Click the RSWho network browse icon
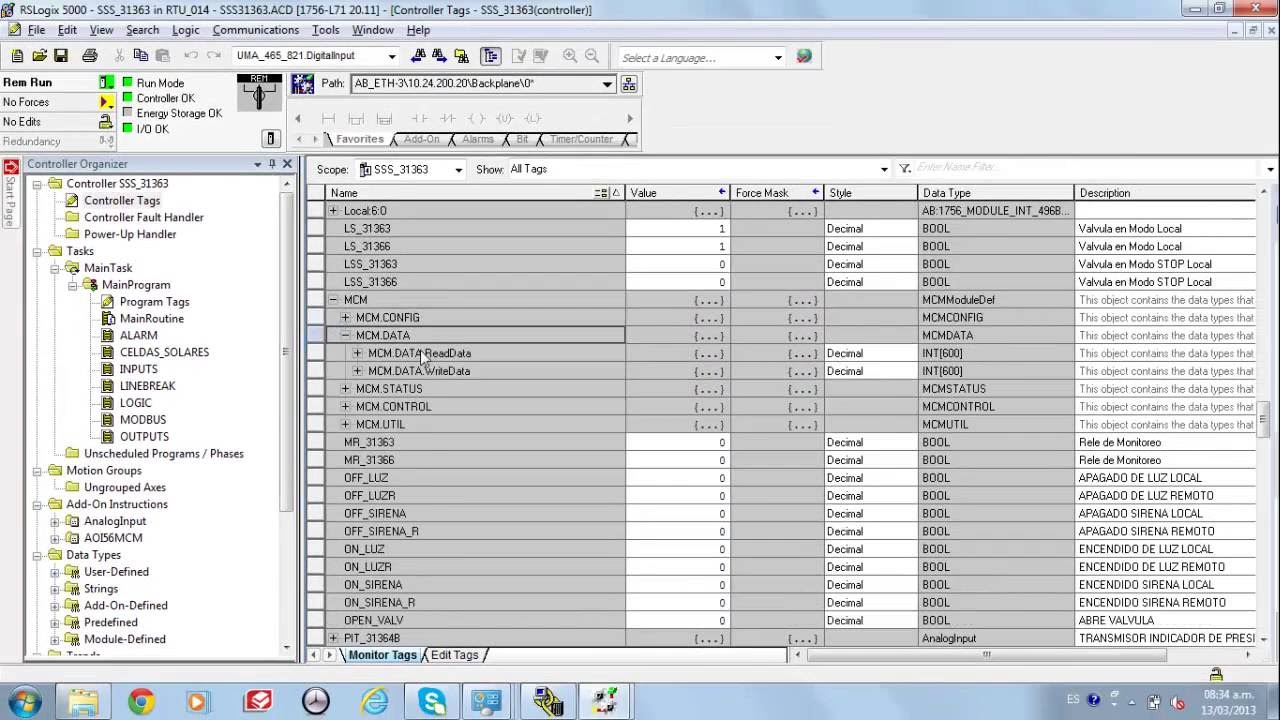Image resolution: width=1280 pixels, height=720 pixels. point(302,84)
